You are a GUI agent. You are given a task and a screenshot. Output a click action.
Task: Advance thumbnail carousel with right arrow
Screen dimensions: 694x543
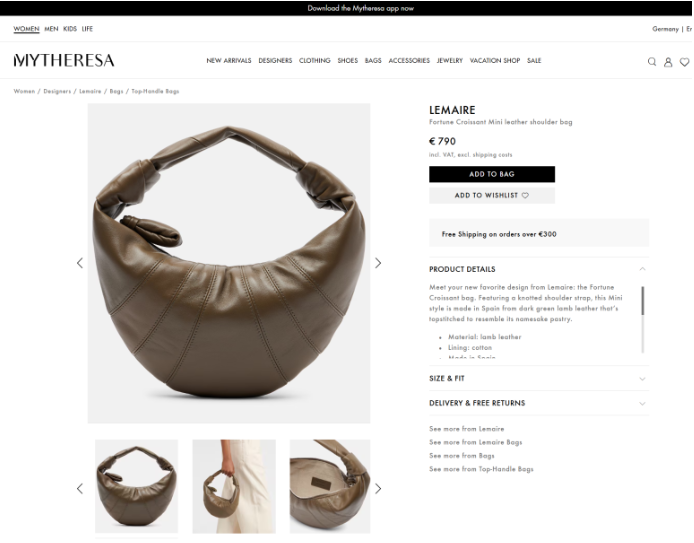[x=378, y=489]
